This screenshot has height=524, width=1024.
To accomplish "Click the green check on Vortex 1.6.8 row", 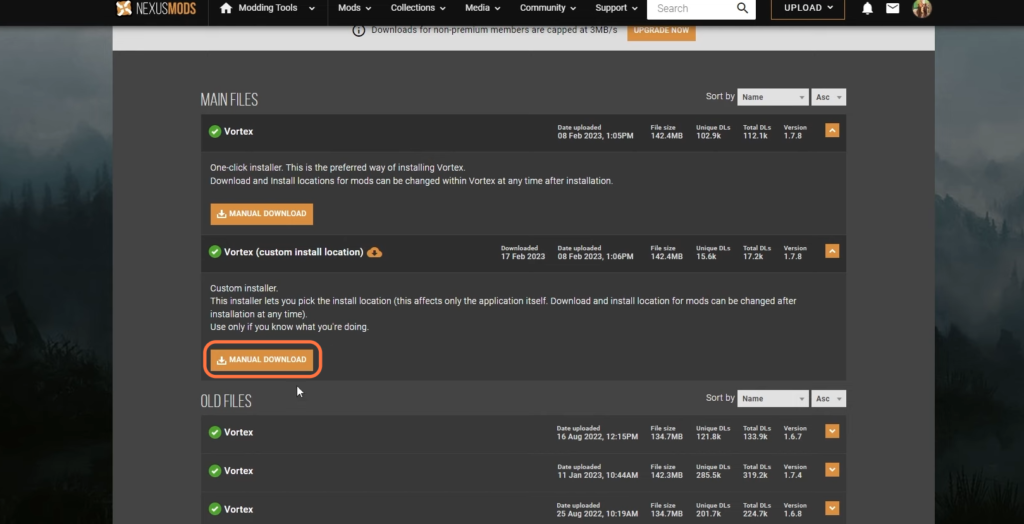I will (215, 509).
